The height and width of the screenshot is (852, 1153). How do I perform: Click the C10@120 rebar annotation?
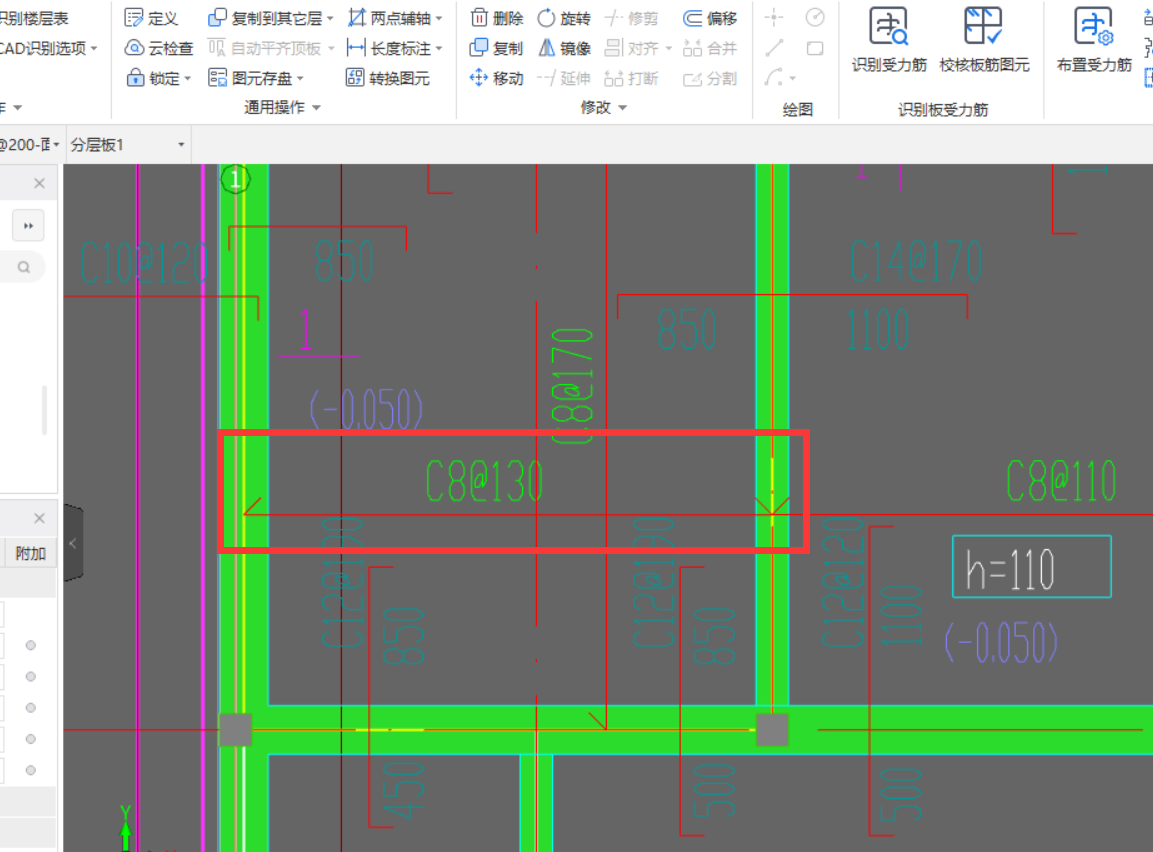point(145,262)
